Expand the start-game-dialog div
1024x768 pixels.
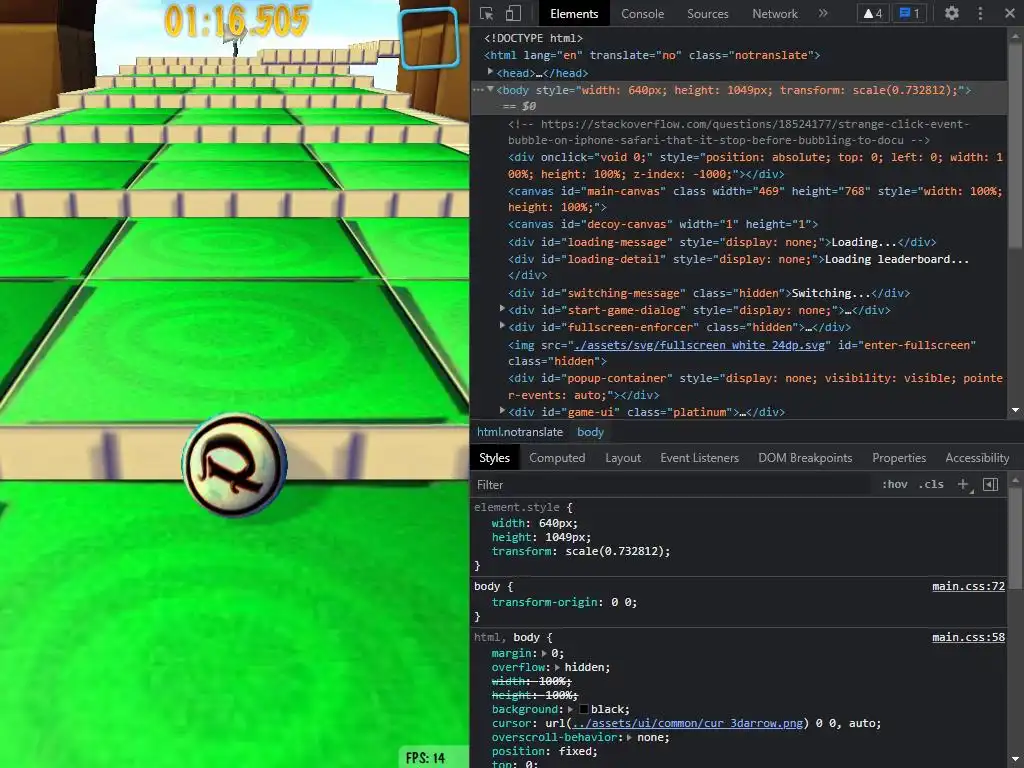point(502,308)
